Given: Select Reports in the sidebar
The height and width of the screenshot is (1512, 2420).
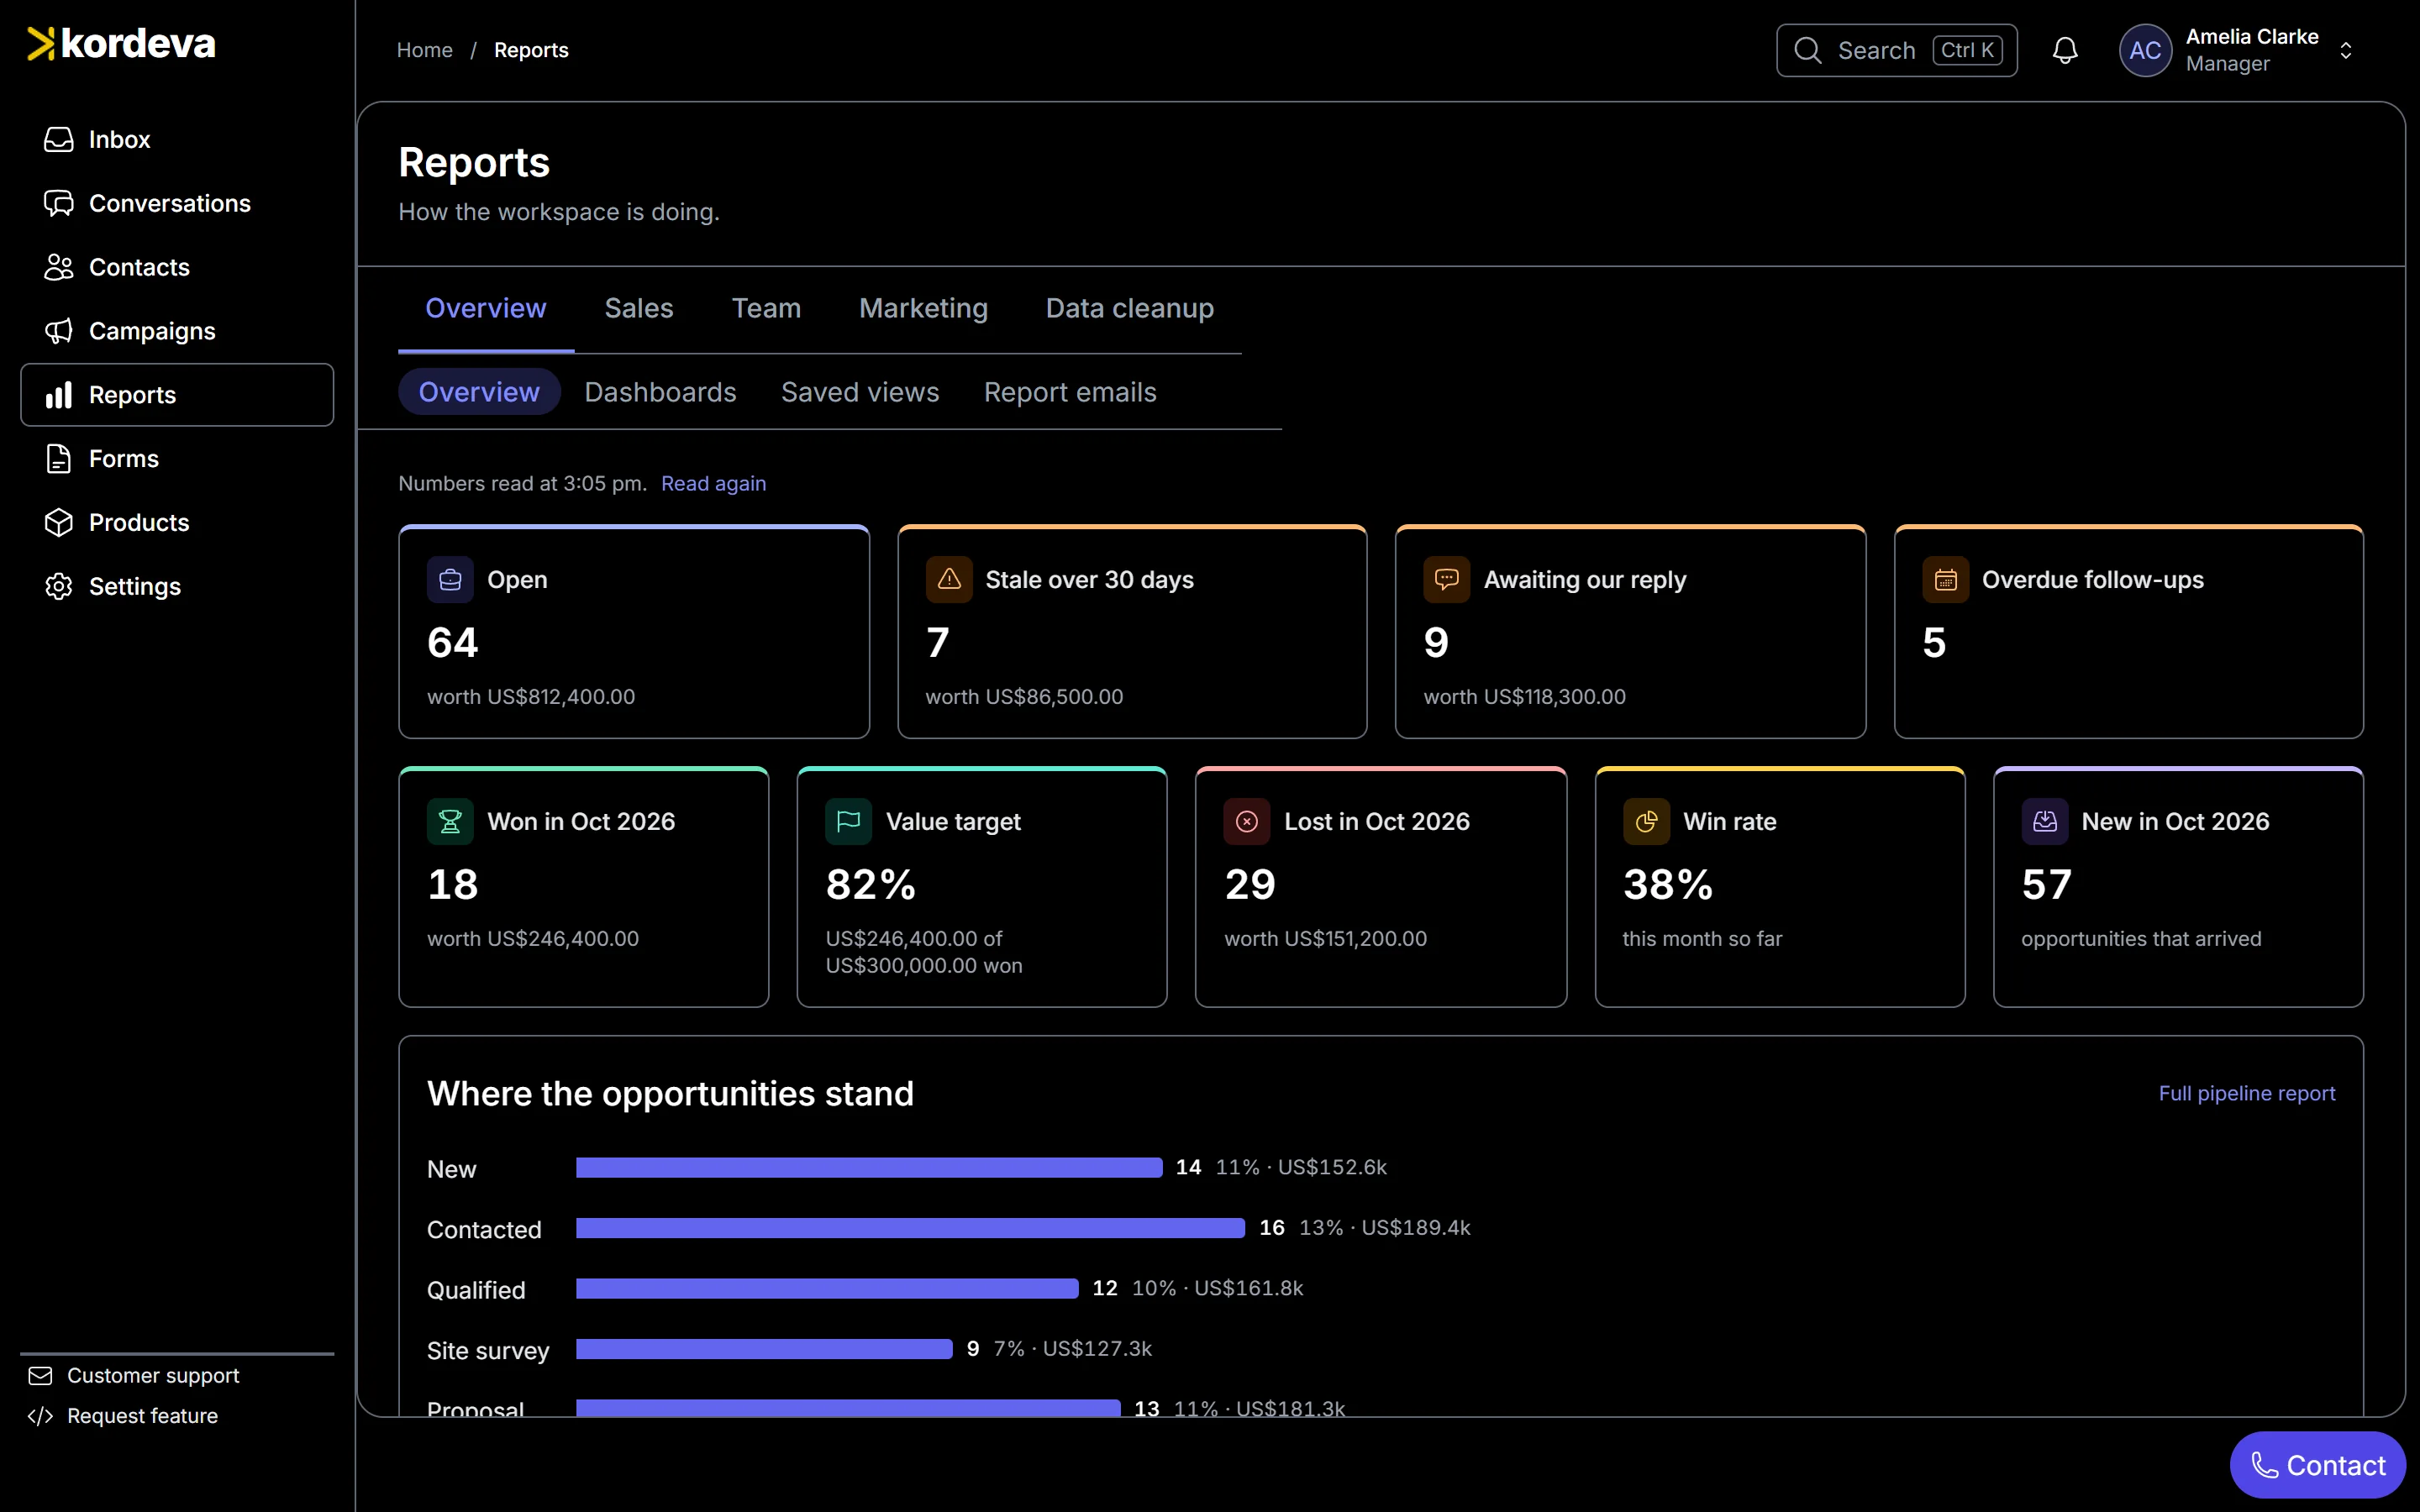Looking at the screenshot, I should [x=177, y=395].
